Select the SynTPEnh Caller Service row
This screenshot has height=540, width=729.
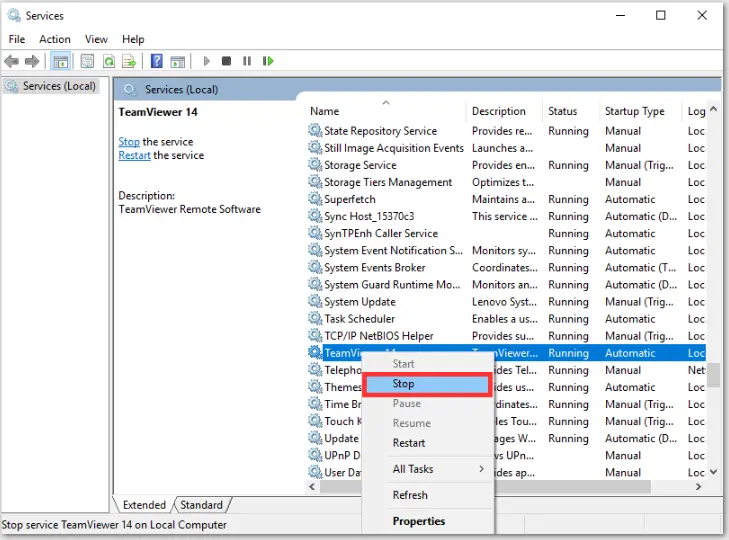coord(506,233)
